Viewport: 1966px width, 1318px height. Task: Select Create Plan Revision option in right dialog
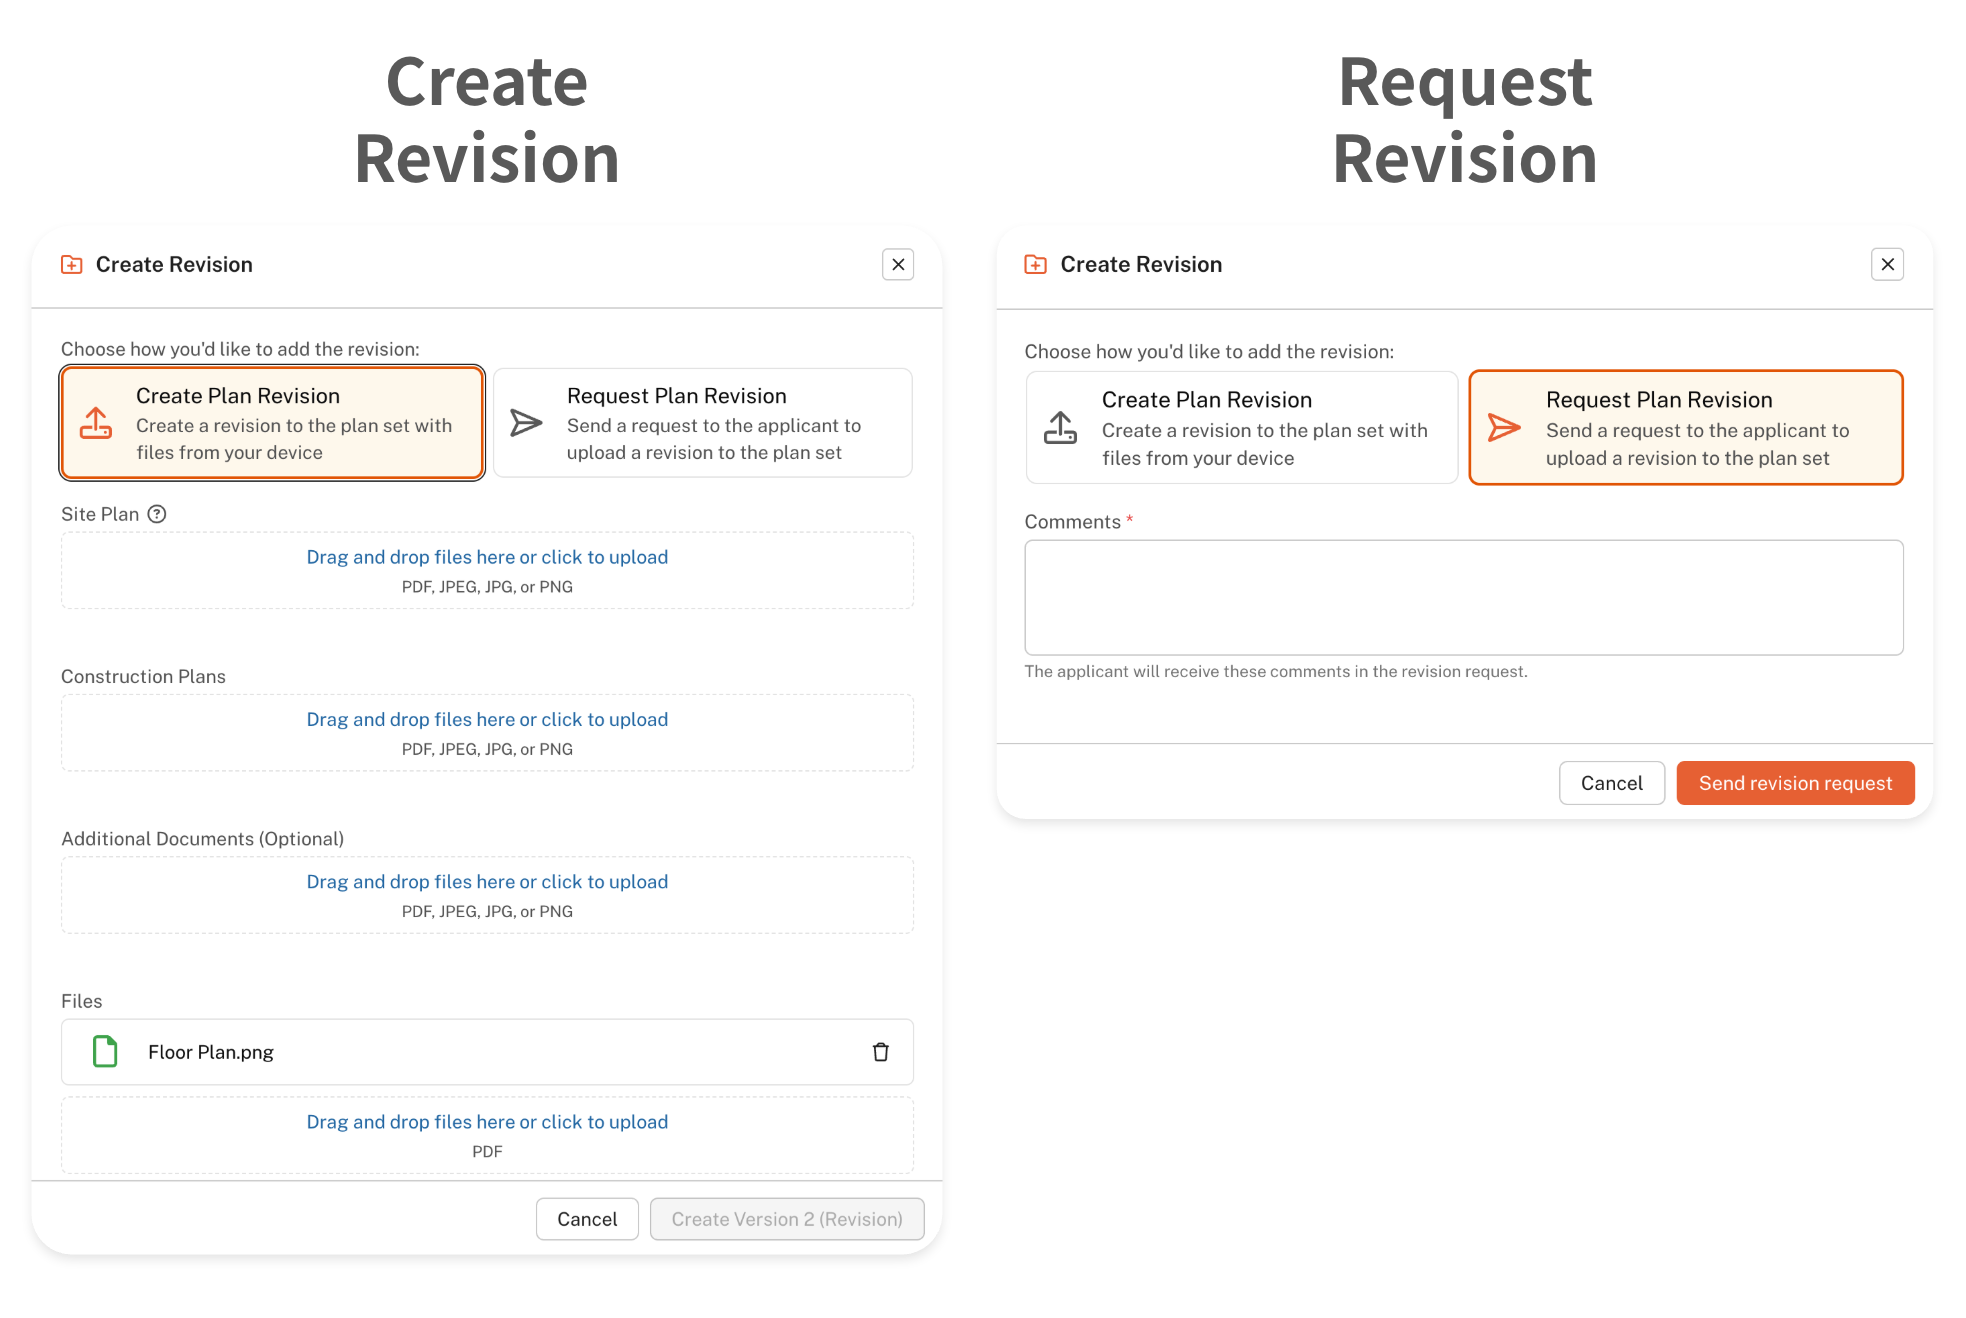1241,428
